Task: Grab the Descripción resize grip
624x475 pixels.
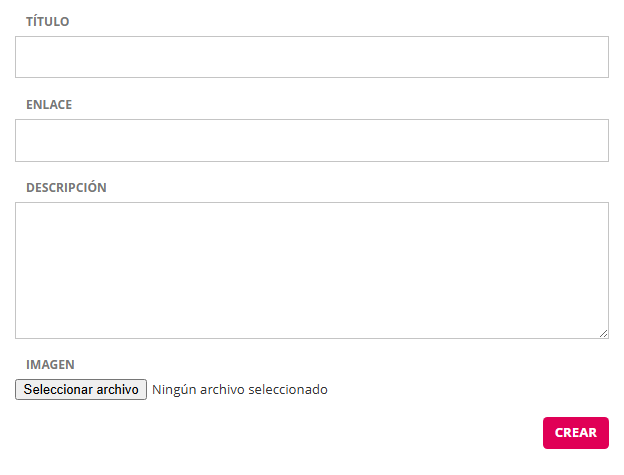Action: [603, 333]
